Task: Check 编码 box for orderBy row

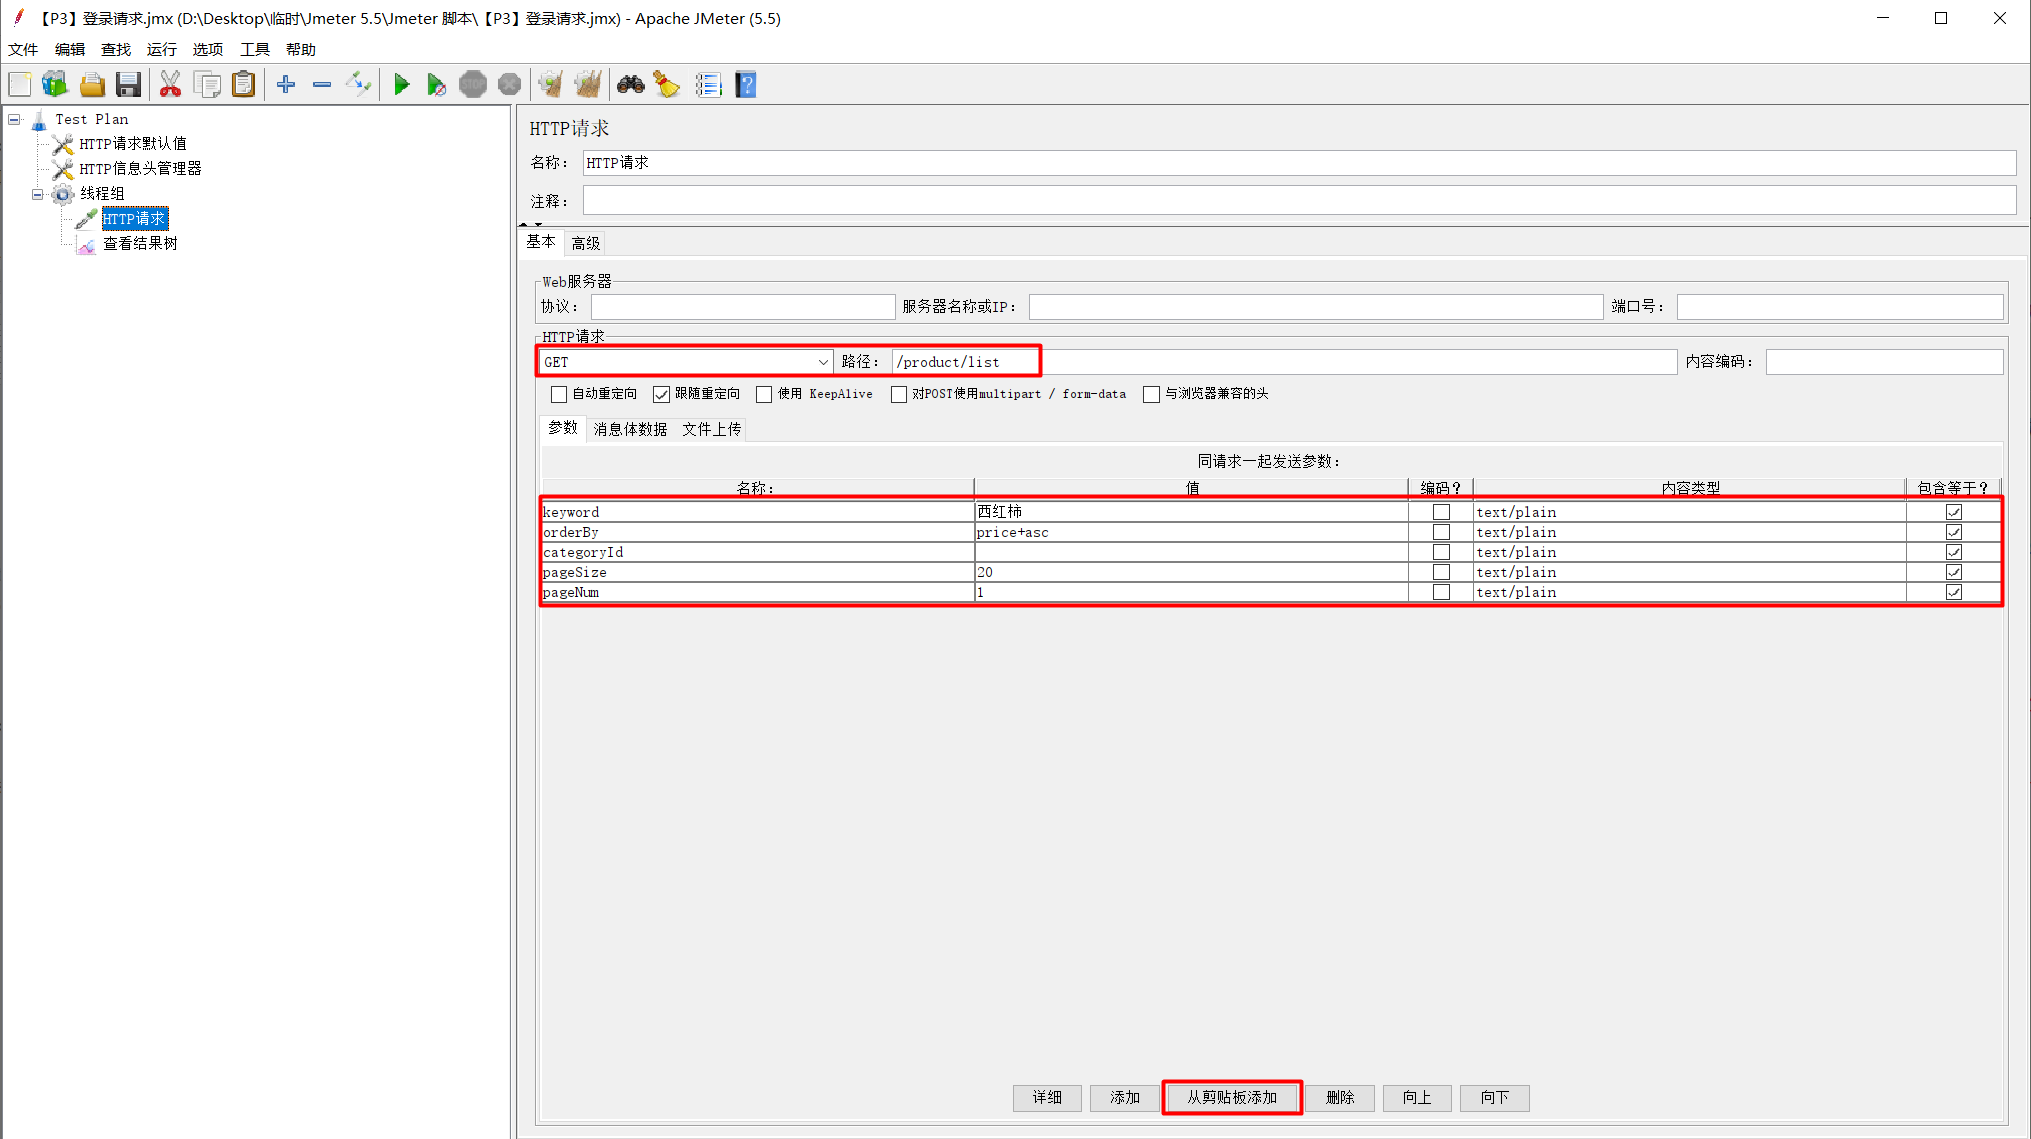Action: point(1441,532)
